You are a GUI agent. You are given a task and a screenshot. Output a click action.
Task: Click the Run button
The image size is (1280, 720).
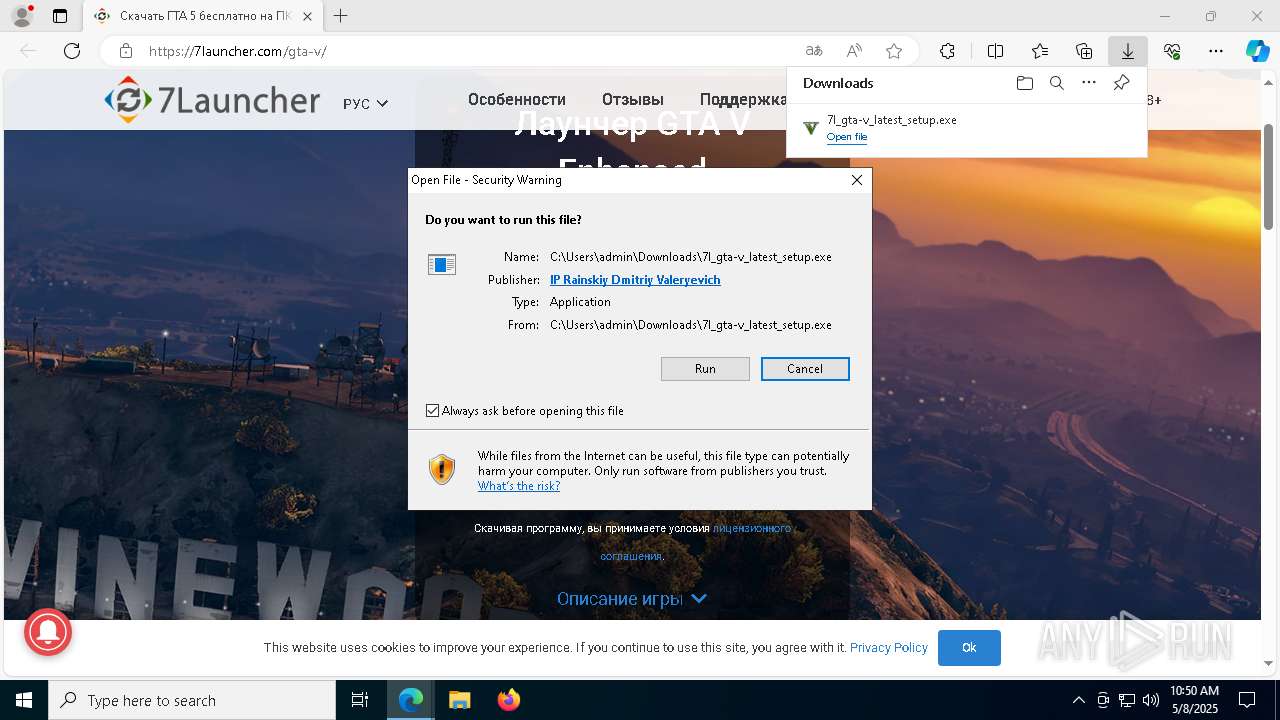pos(705,369)
